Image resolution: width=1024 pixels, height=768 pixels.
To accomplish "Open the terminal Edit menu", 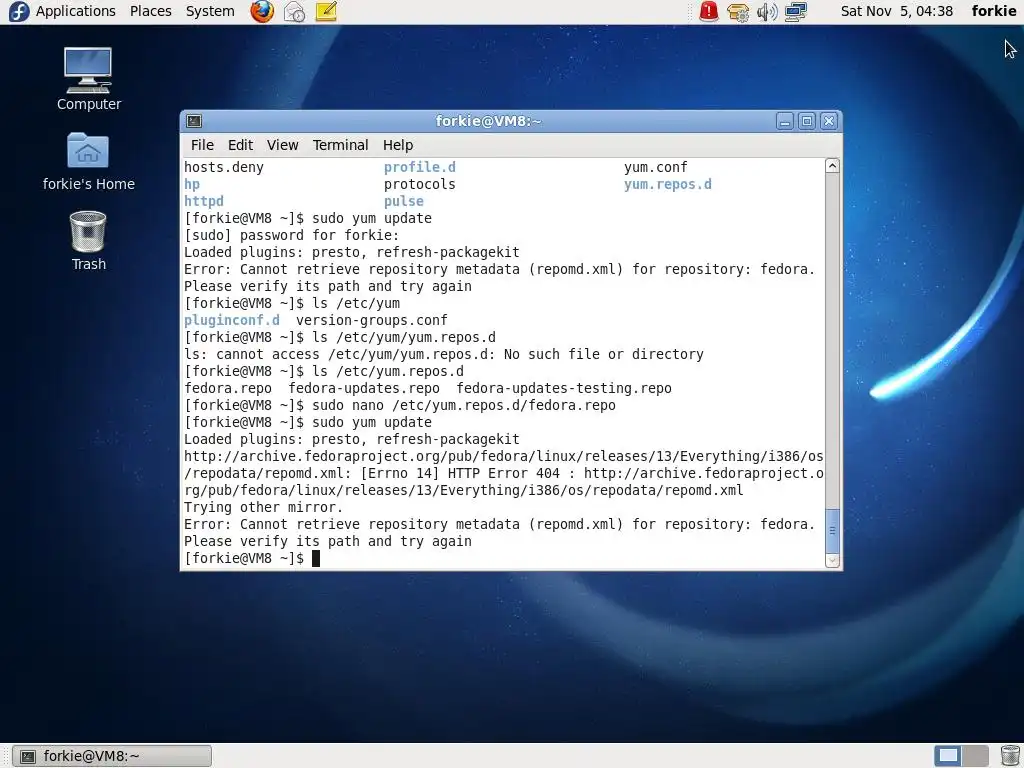I will (x=240, y=145).
